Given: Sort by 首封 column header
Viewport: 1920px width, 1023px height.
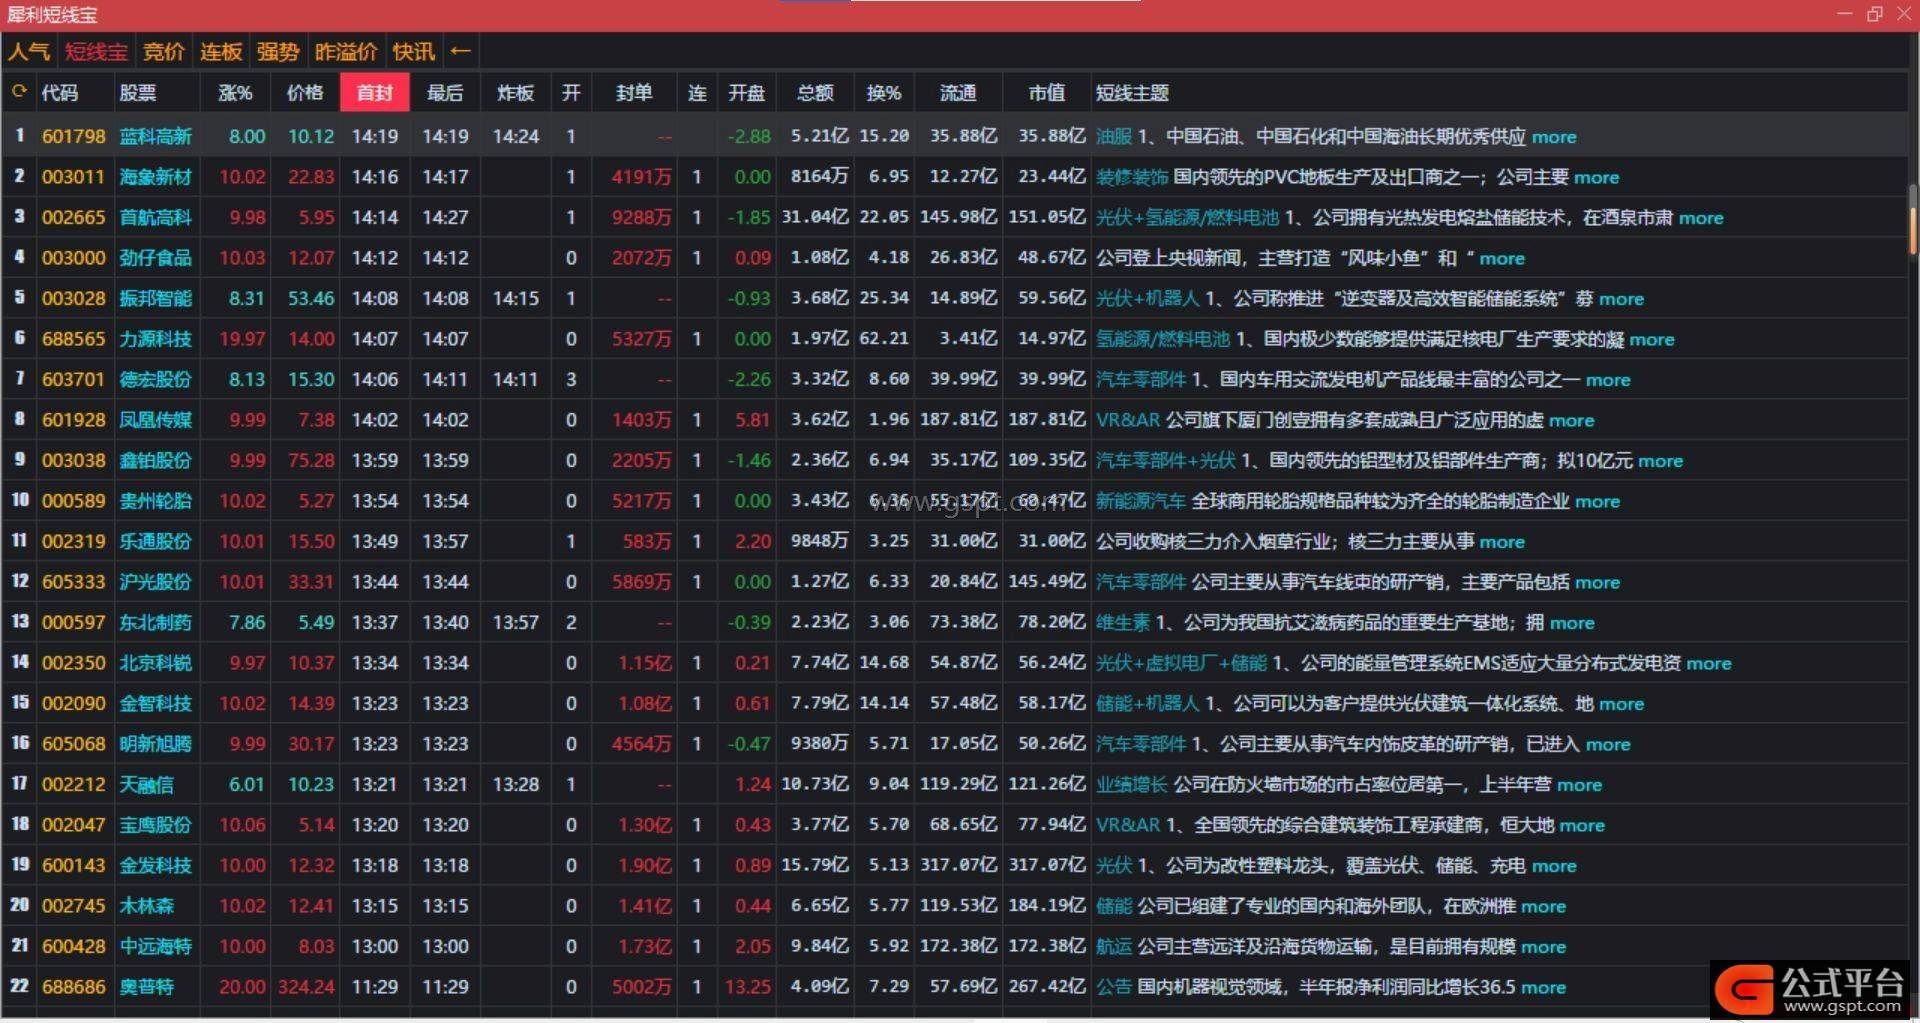Looking at the screenshot, I should 375,93.
